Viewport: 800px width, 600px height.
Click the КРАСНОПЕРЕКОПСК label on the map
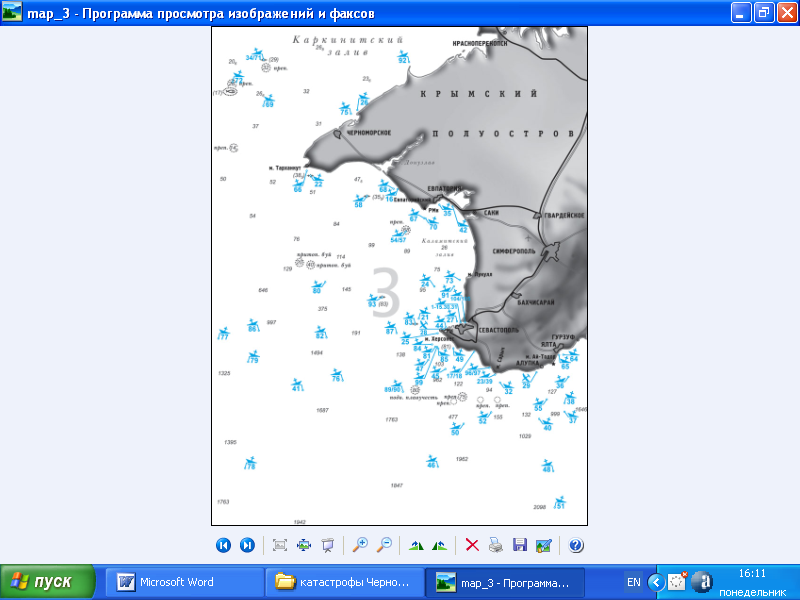480,43
